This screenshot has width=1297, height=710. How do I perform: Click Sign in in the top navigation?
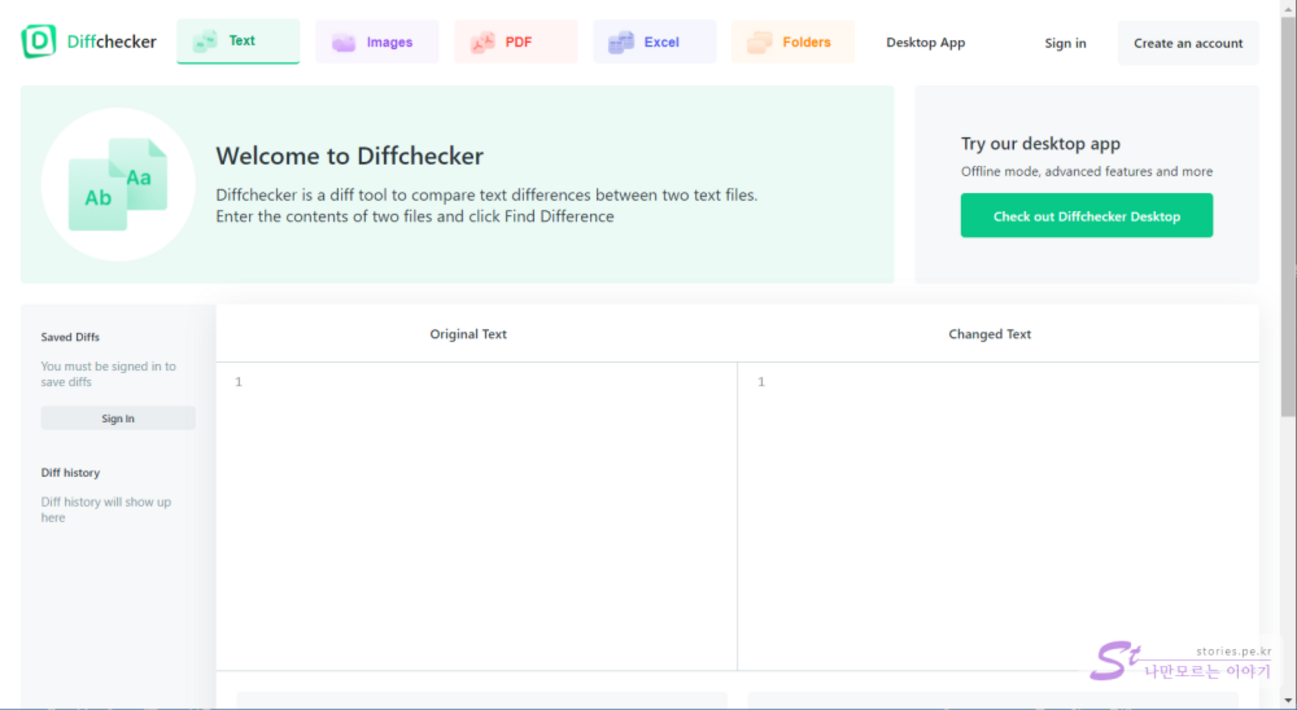click(1065, 43)
